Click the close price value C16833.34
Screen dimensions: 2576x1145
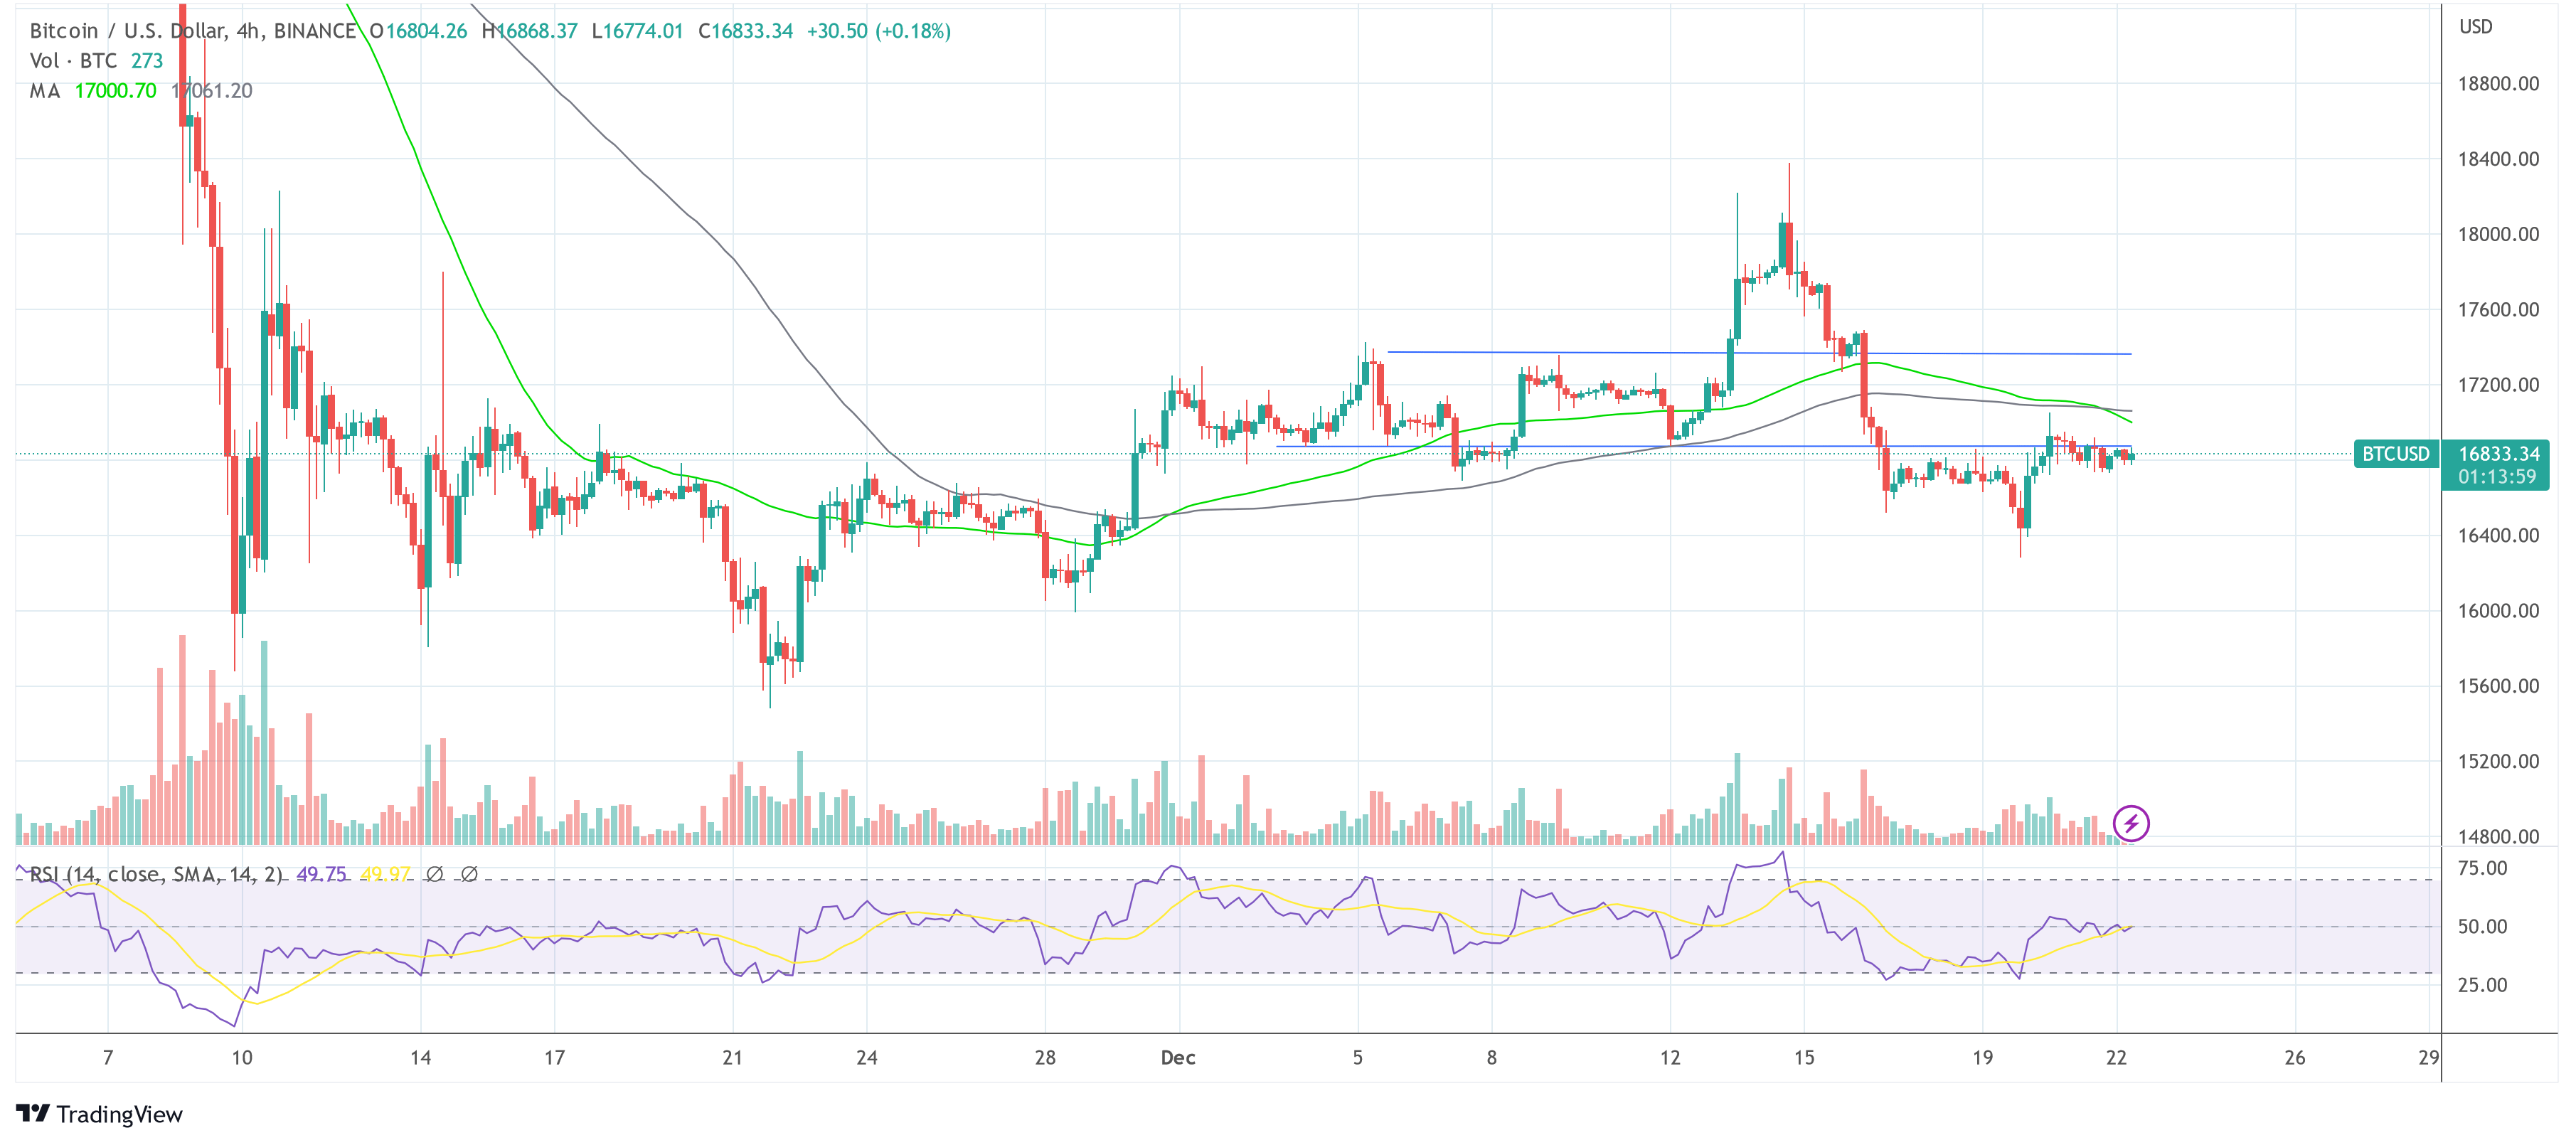(745, 31)
